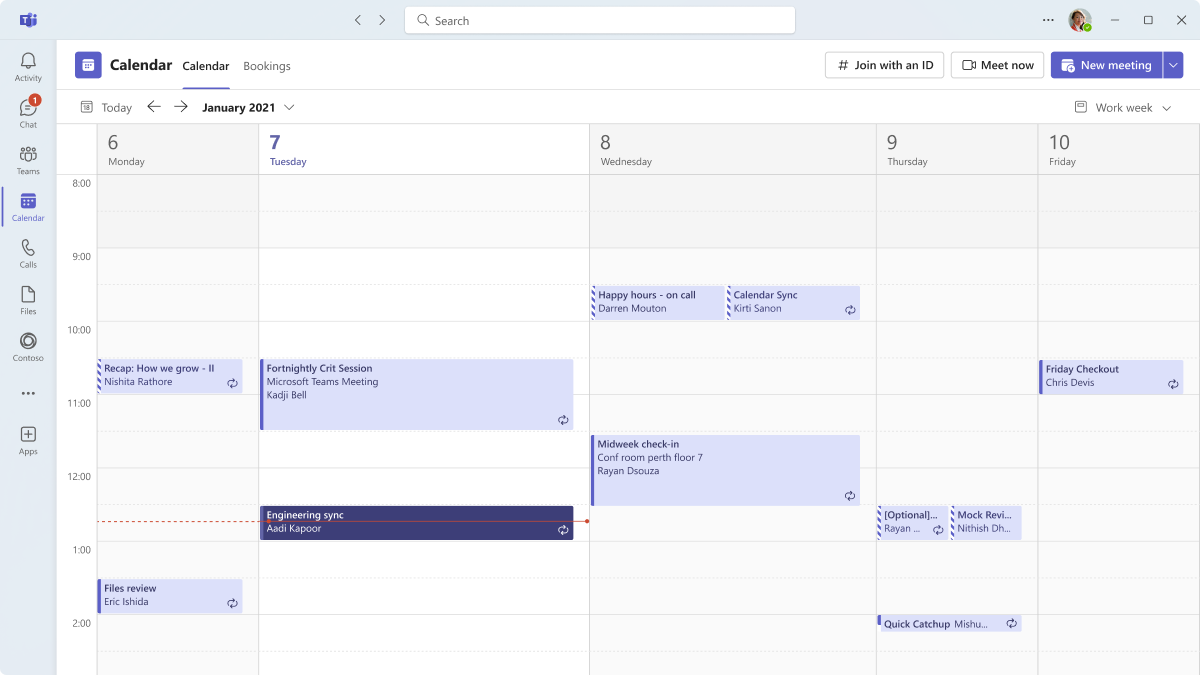
Task: Click recurrence icon on Files review
Action: pyautogui.click(x=232, y=603)
